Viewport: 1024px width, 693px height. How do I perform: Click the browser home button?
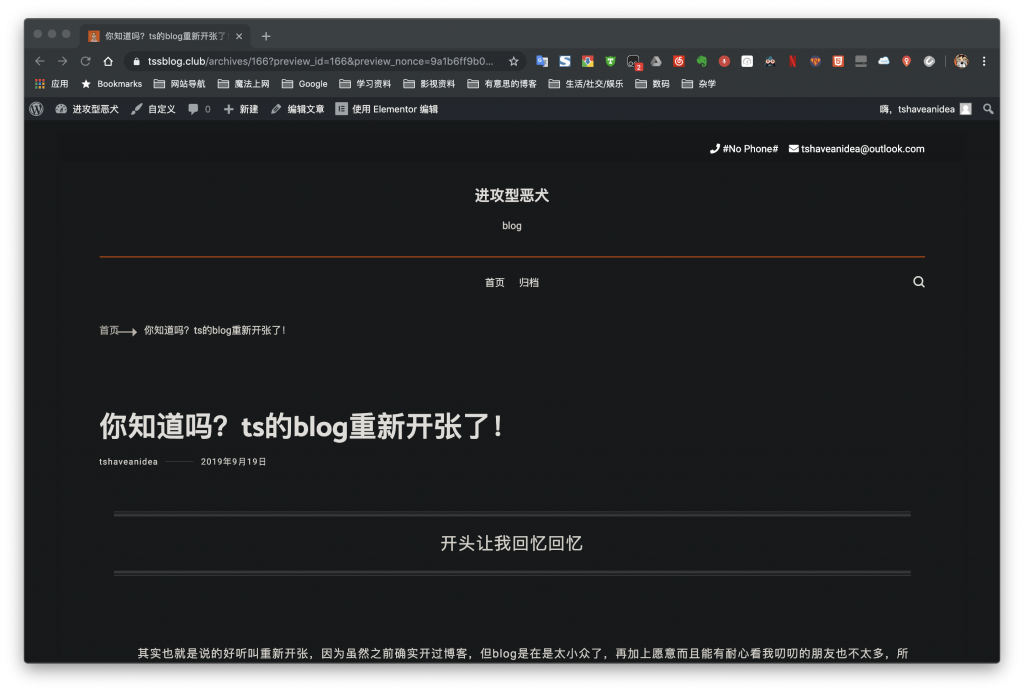[x=108, y=61]
